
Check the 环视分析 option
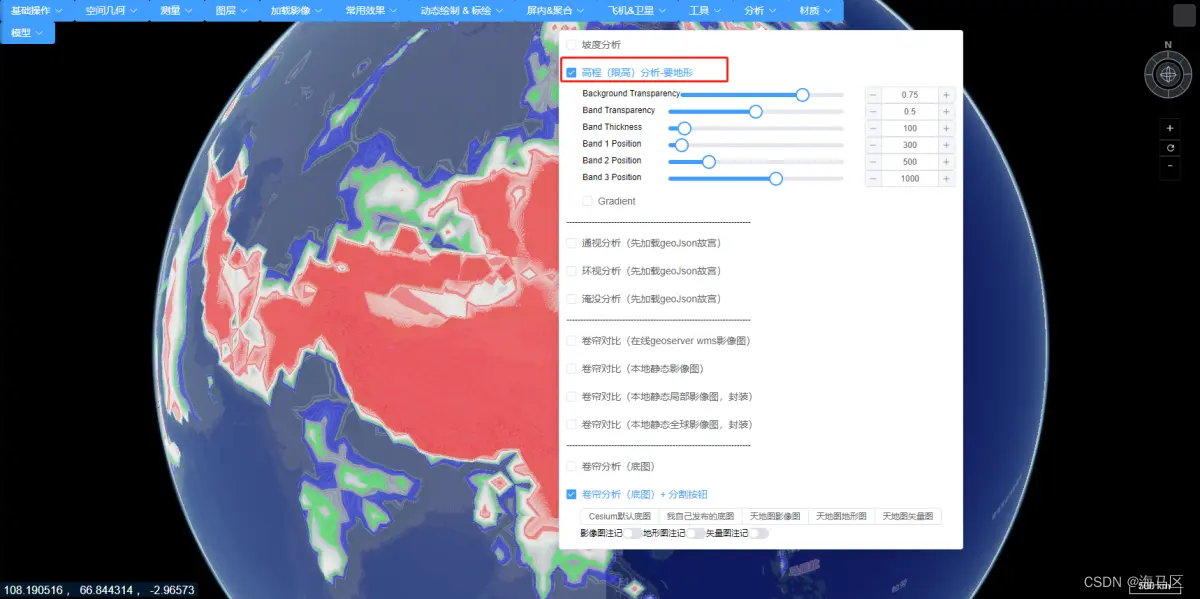pos(571,271)
